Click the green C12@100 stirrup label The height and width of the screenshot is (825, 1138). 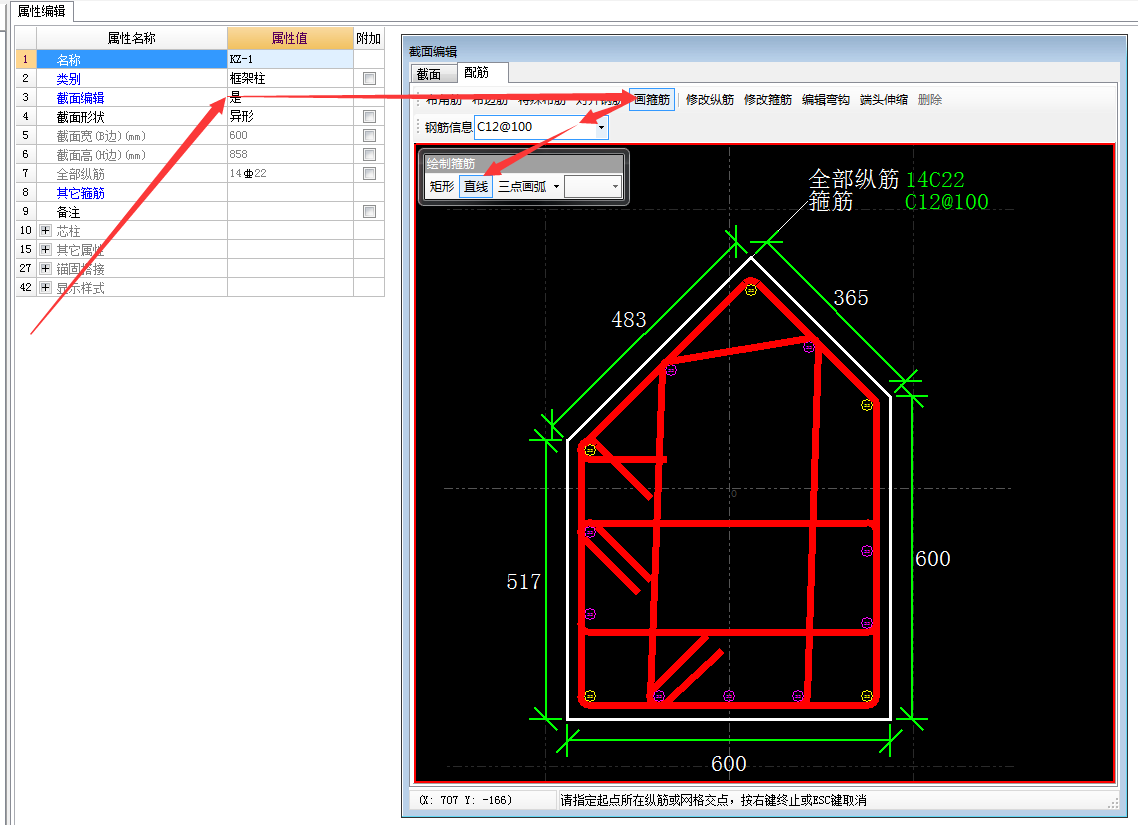(946, 202)
